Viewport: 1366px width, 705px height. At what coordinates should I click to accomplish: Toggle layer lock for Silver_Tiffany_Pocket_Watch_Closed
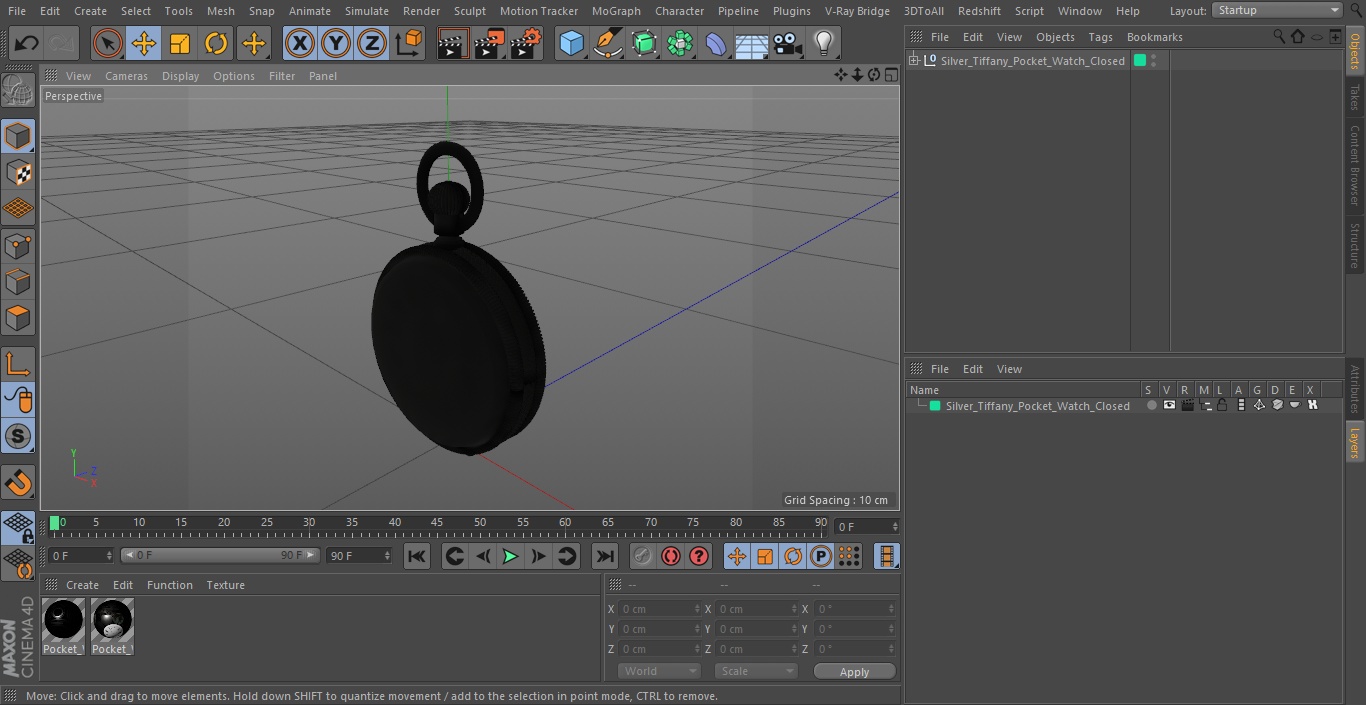point(1223,405)
